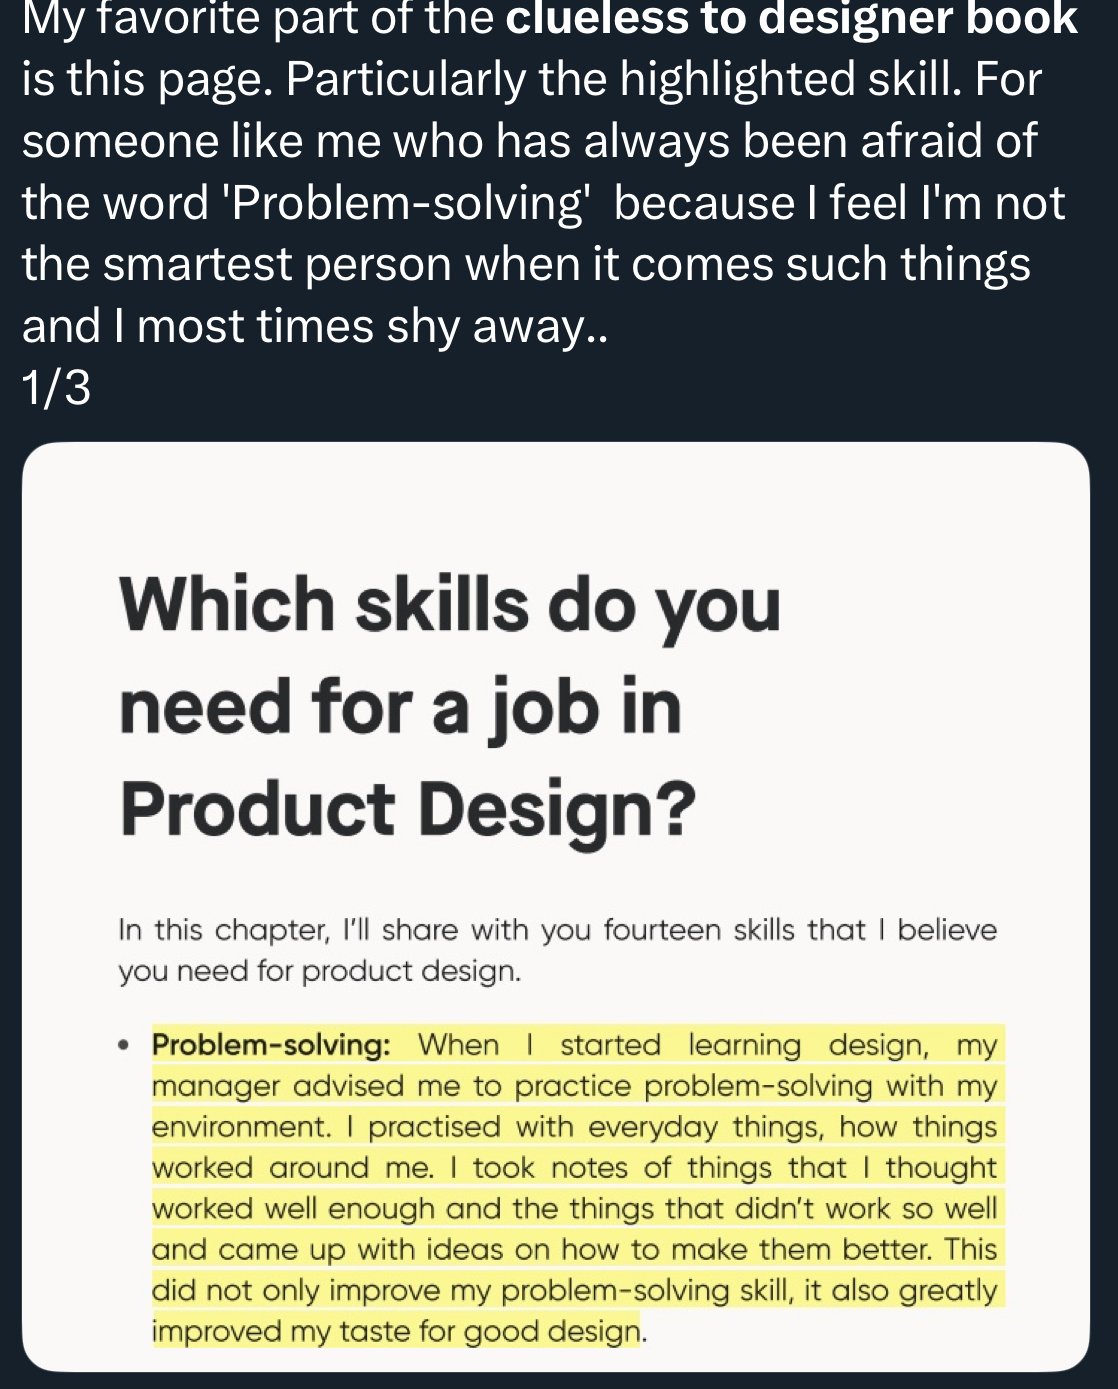The image size is (1118, 1389).
Task: Click the 'My favorite part of the' tweet text
Action: point(258,19)
